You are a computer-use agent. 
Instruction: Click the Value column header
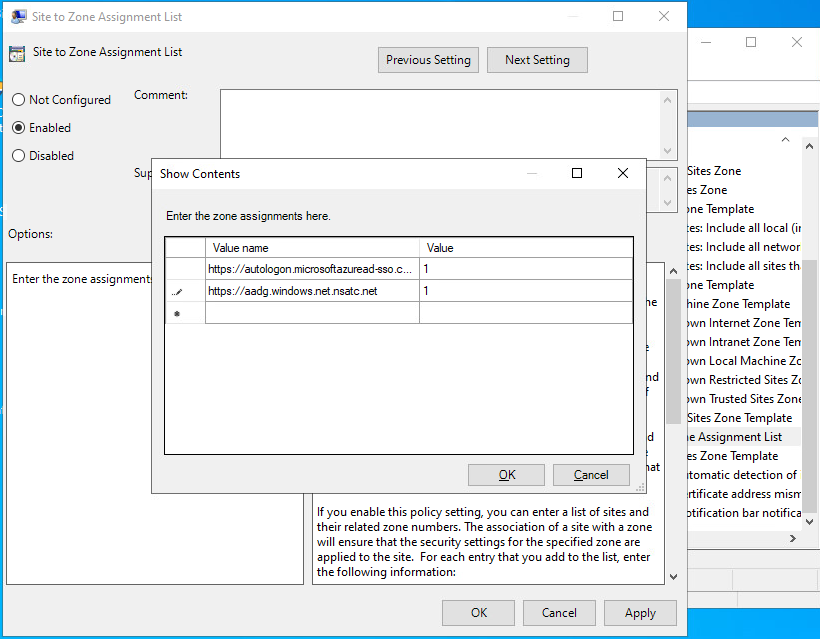[525, 248]
